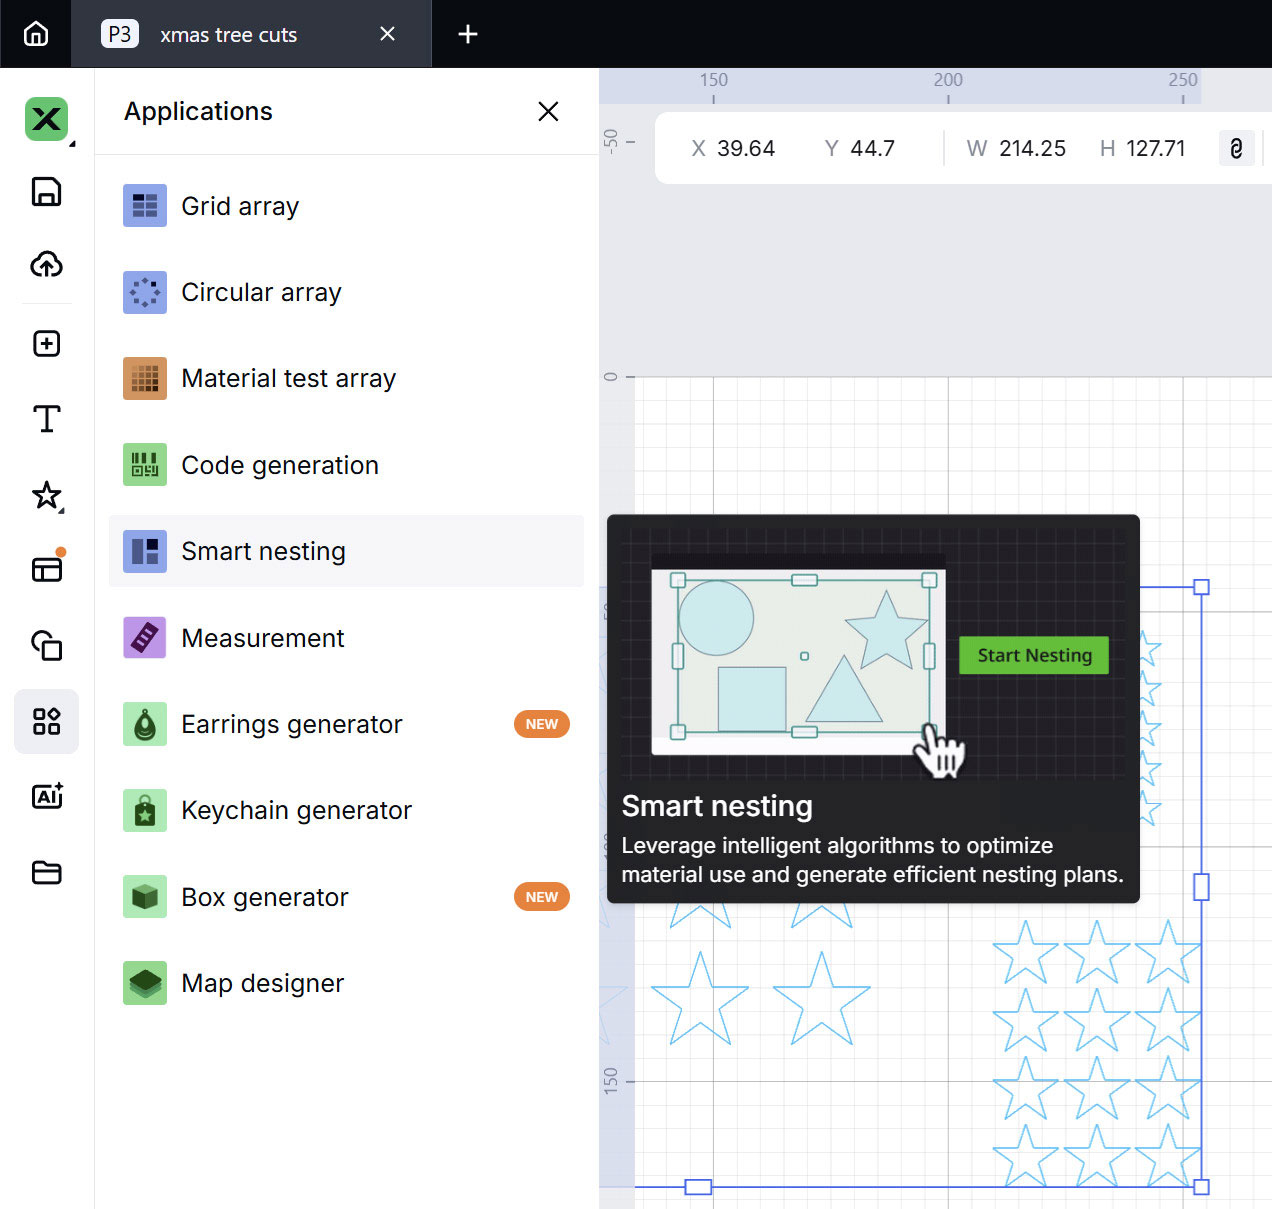Toggle the Applications panel icon
The width and height of the screenshot is (1272, 1209).
tap(46, 721)
